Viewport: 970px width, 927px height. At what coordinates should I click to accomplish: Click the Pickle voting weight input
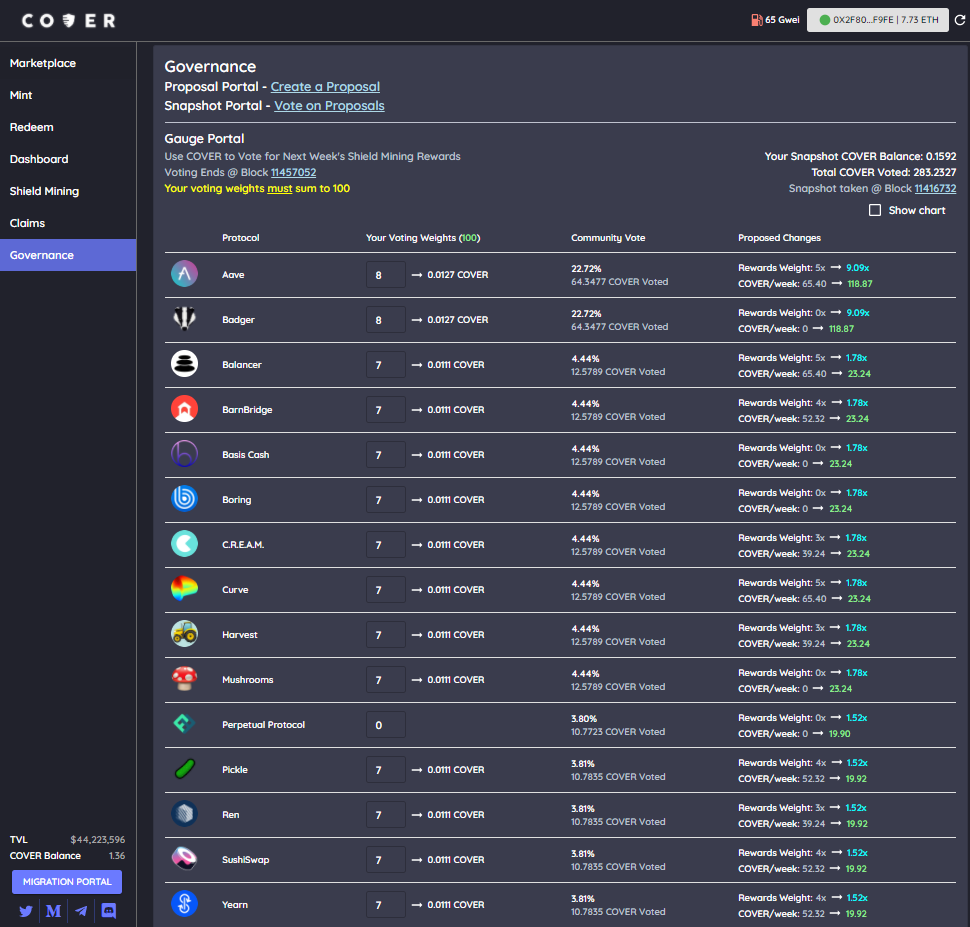[385, 770]
